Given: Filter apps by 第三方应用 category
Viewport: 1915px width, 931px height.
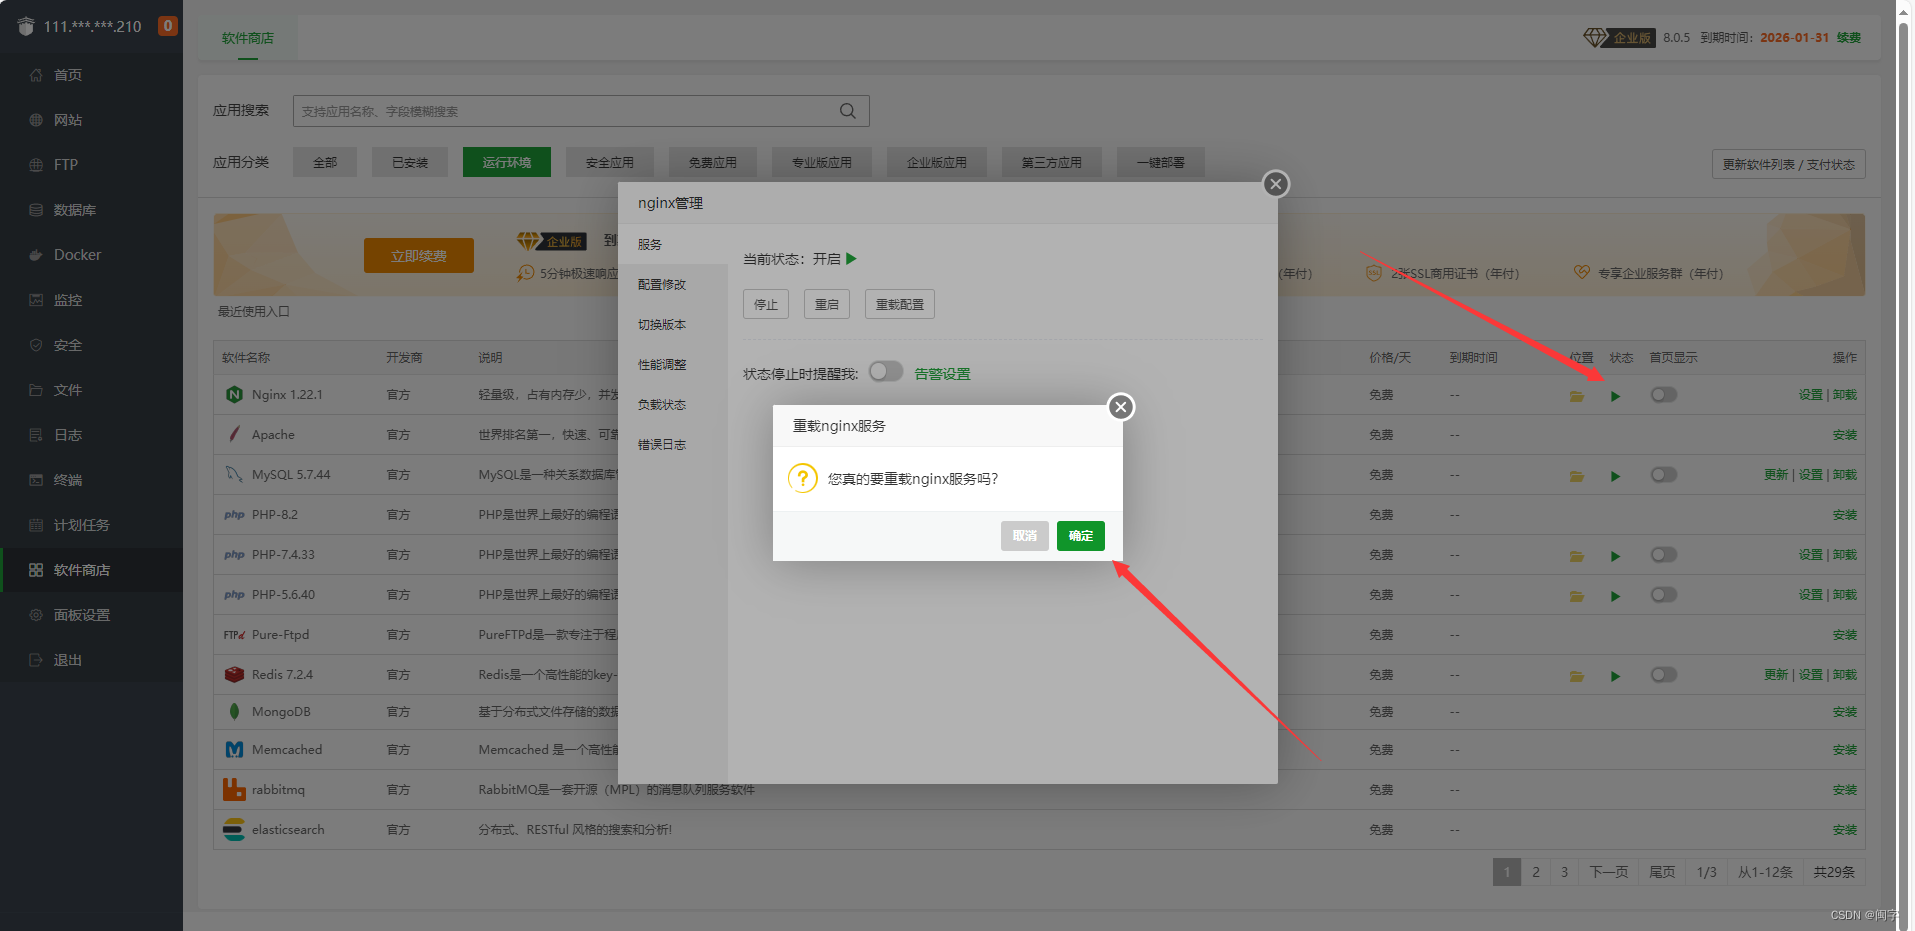Looking at the screenshot, I should (x=1052, y=162).
